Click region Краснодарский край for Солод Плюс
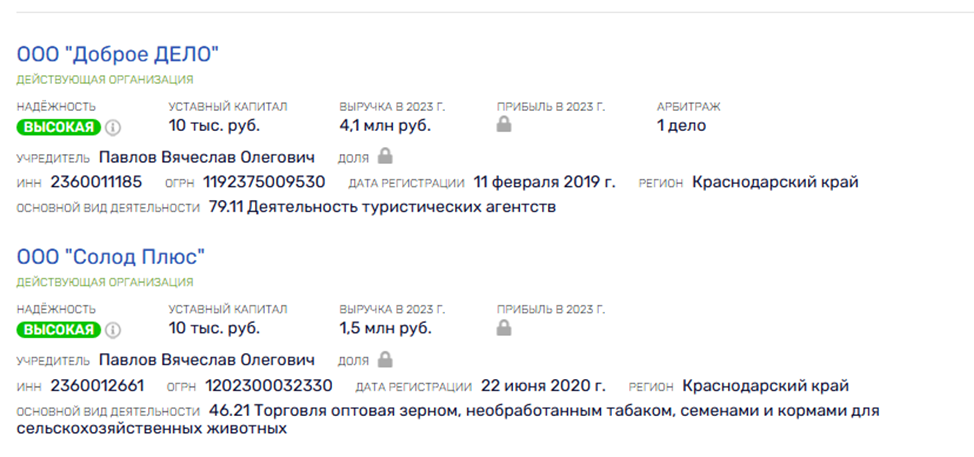This screenshot has height=457, width=974. pyautogui.click(x=765, y=386)
